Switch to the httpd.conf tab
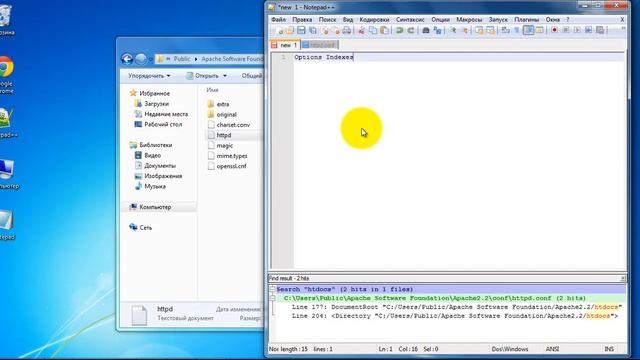The image size is (640, 360). click(320, 45)
